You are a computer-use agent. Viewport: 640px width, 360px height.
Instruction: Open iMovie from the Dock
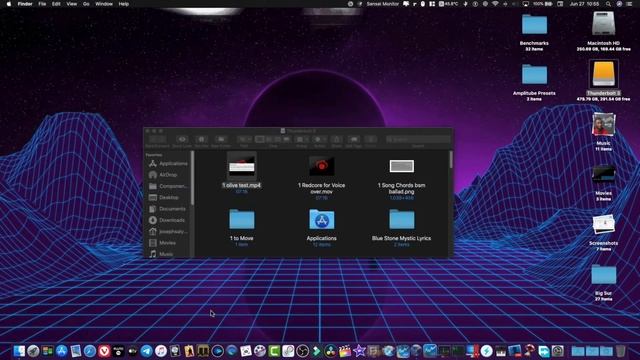click(359, 351)
